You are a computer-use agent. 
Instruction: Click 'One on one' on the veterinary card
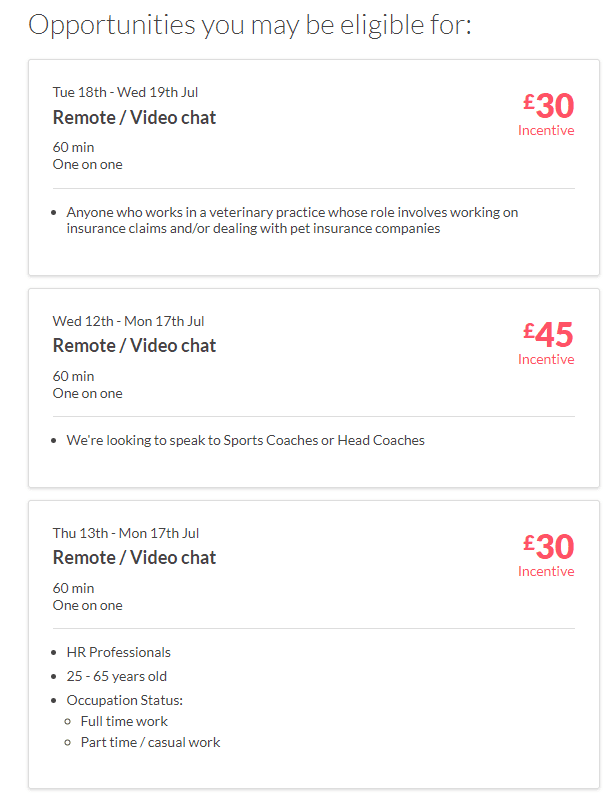87,164
